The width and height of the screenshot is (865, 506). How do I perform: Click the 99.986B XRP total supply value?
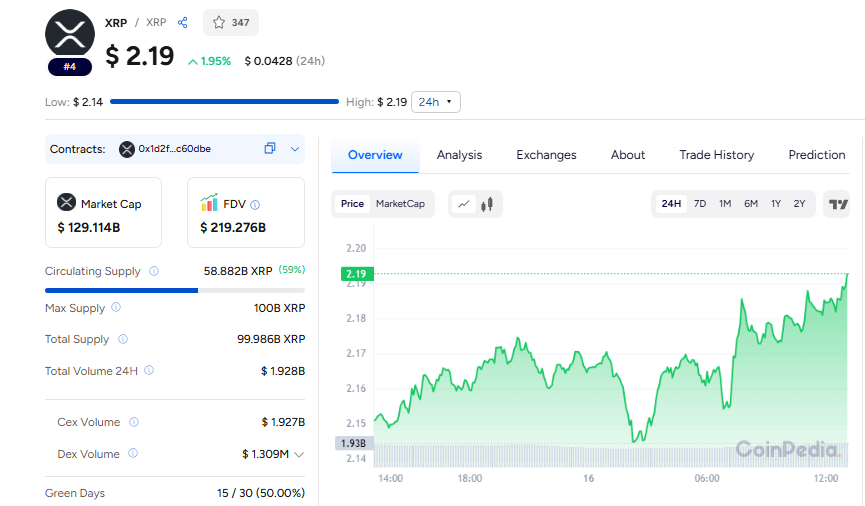pyautogui.click(x=271, y=339)
